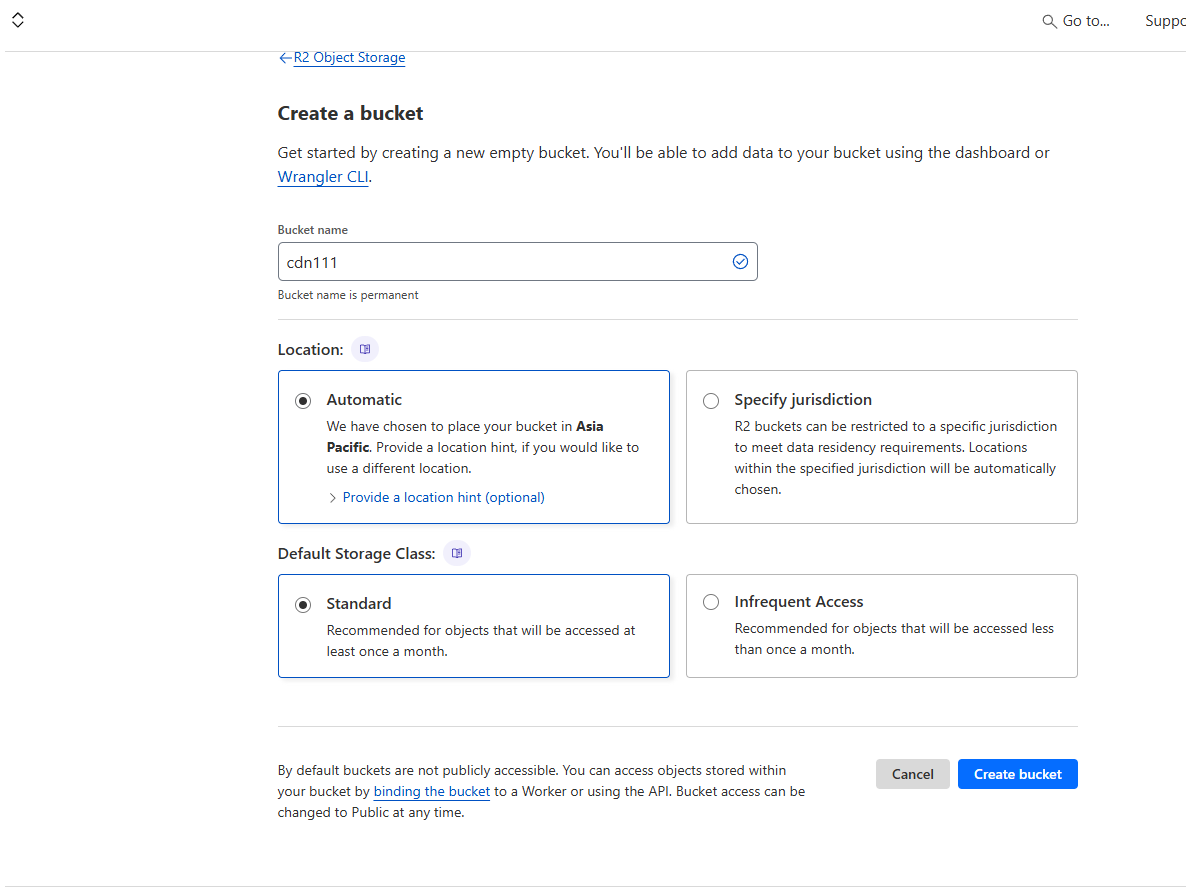
Task: Click the up-down chevron icon at top left
Action: [18, 20]
